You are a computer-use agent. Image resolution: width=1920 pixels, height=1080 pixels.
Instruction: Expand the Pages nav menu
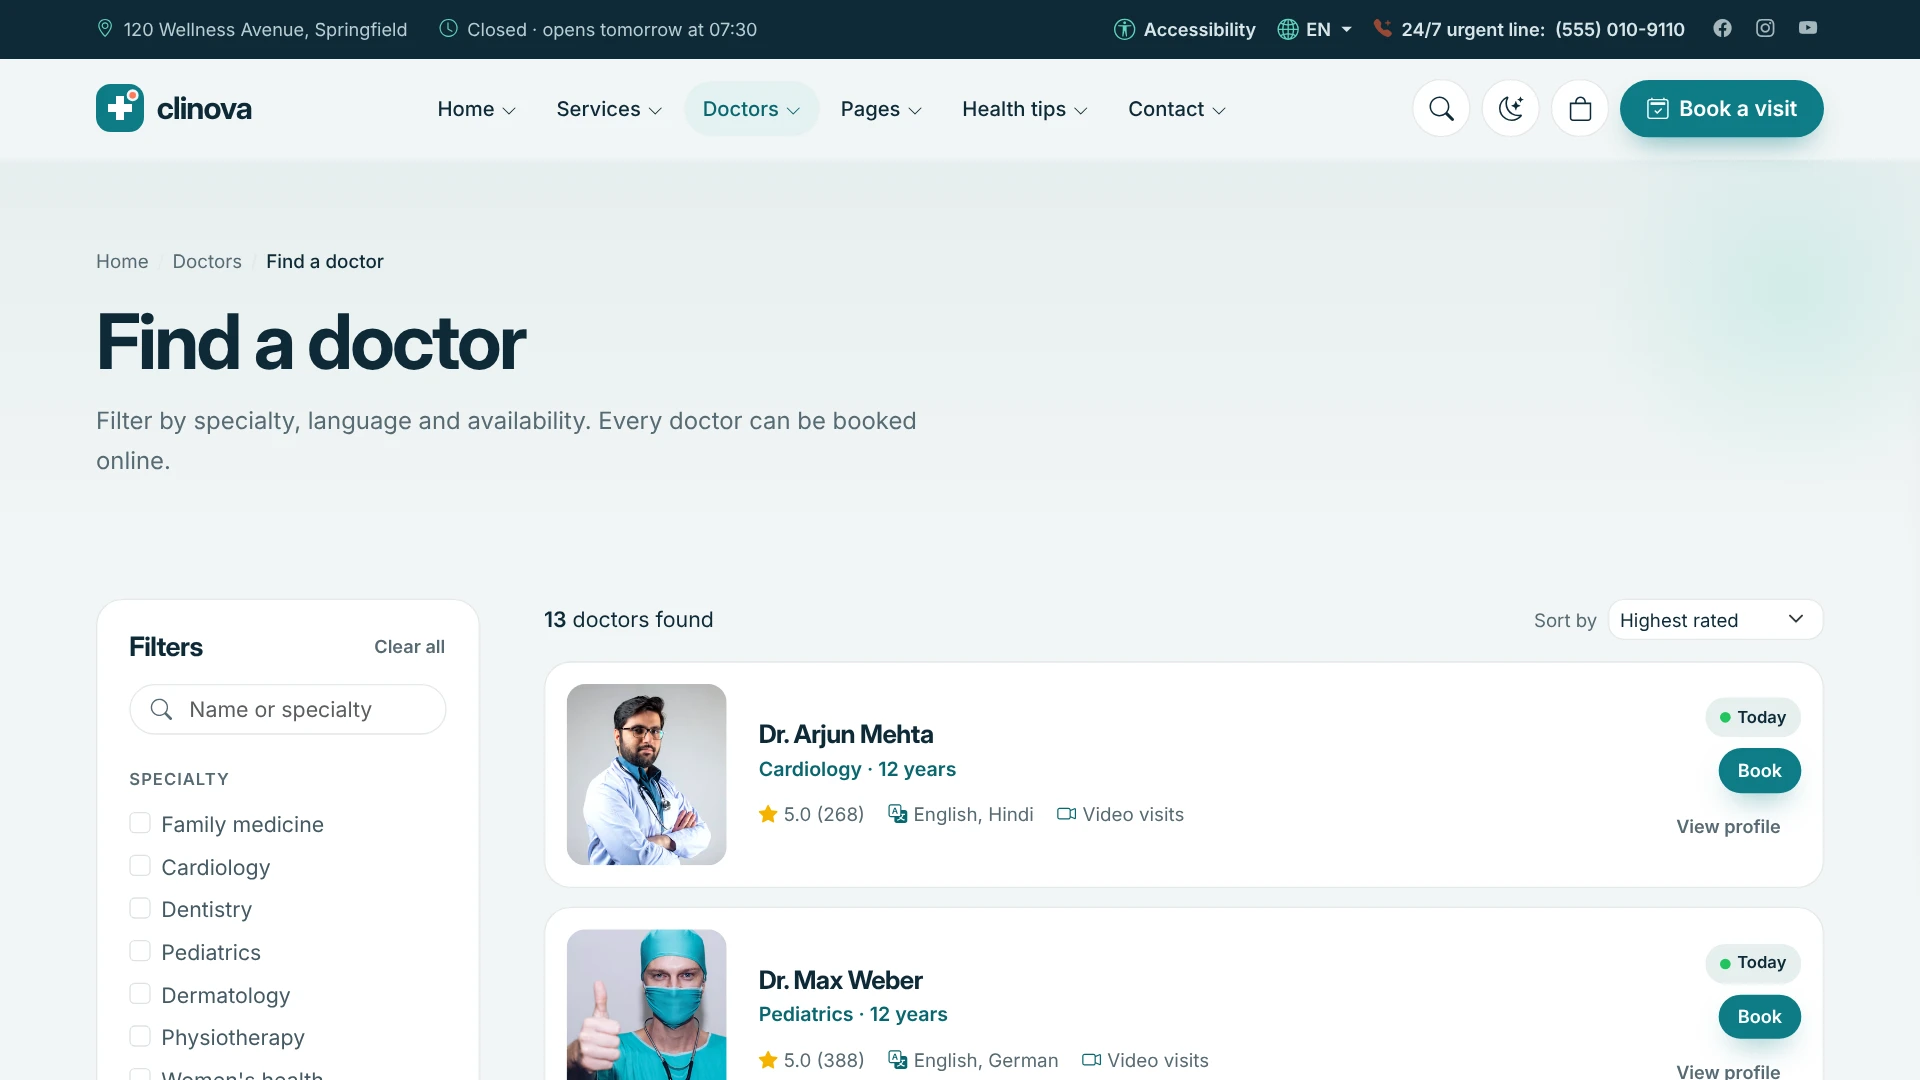pyautogui.click(x=880, y=109)
